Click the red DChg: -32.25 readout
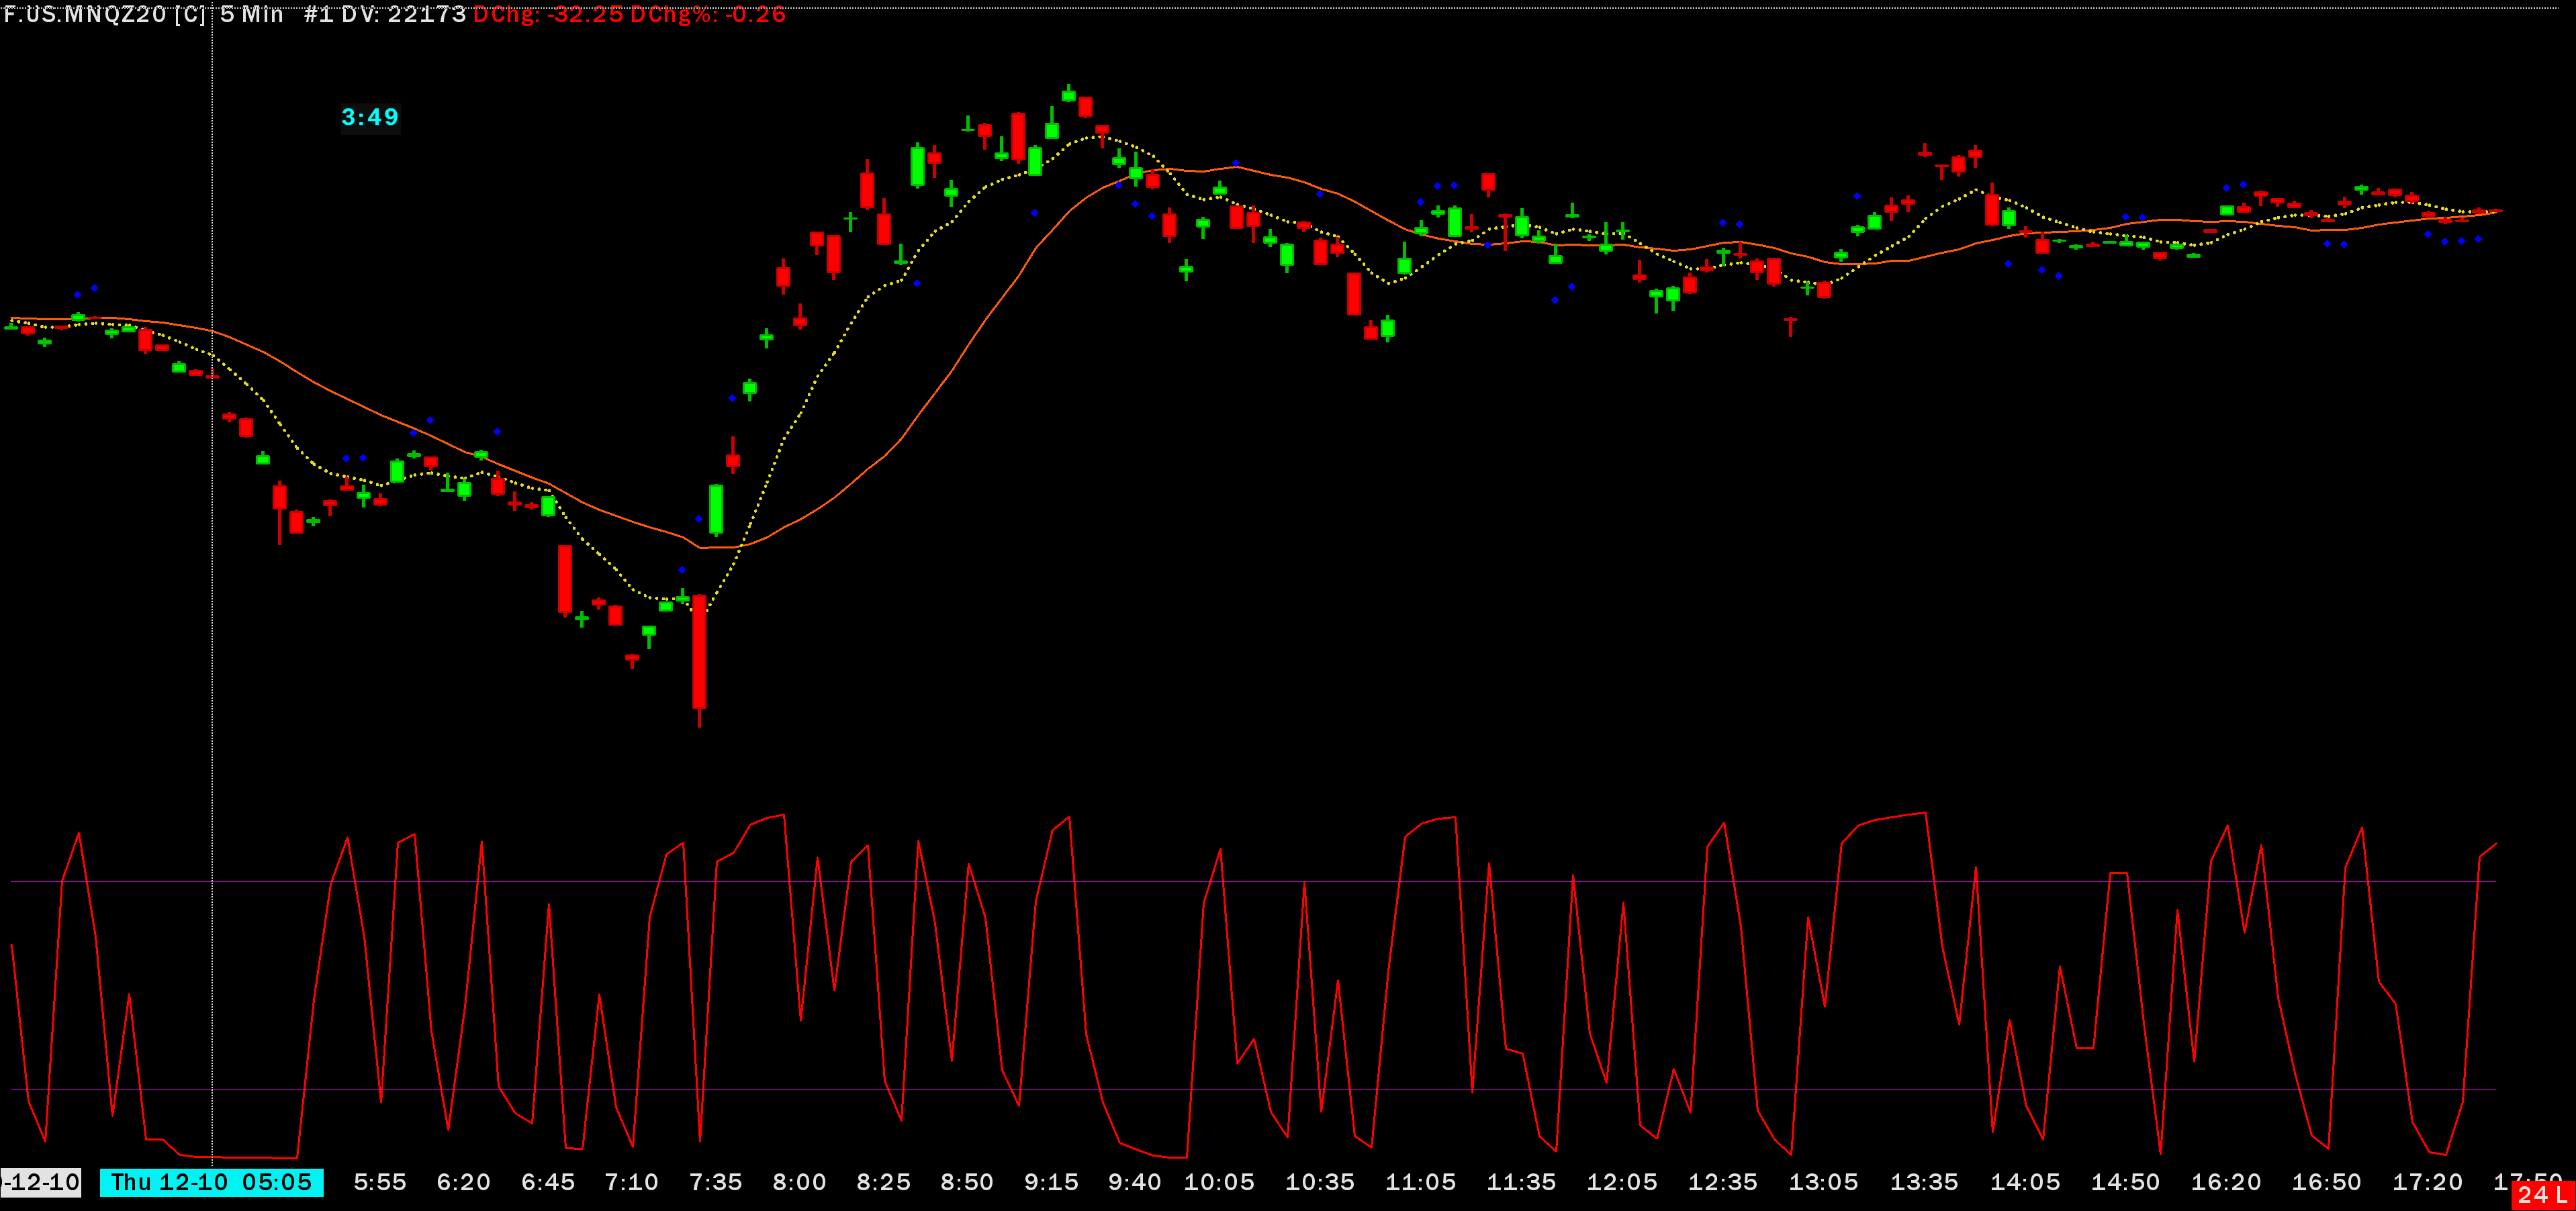The width and height of the screenshot is (2576, 1211). pos(547,14)
